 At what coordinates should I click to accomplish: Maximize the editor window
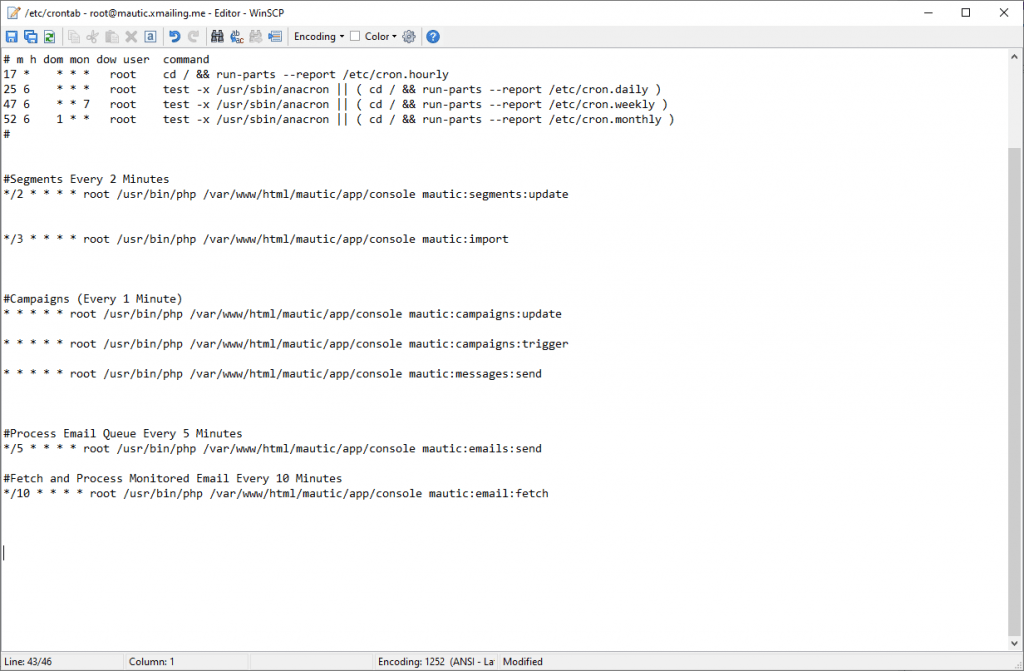[966, 12]
